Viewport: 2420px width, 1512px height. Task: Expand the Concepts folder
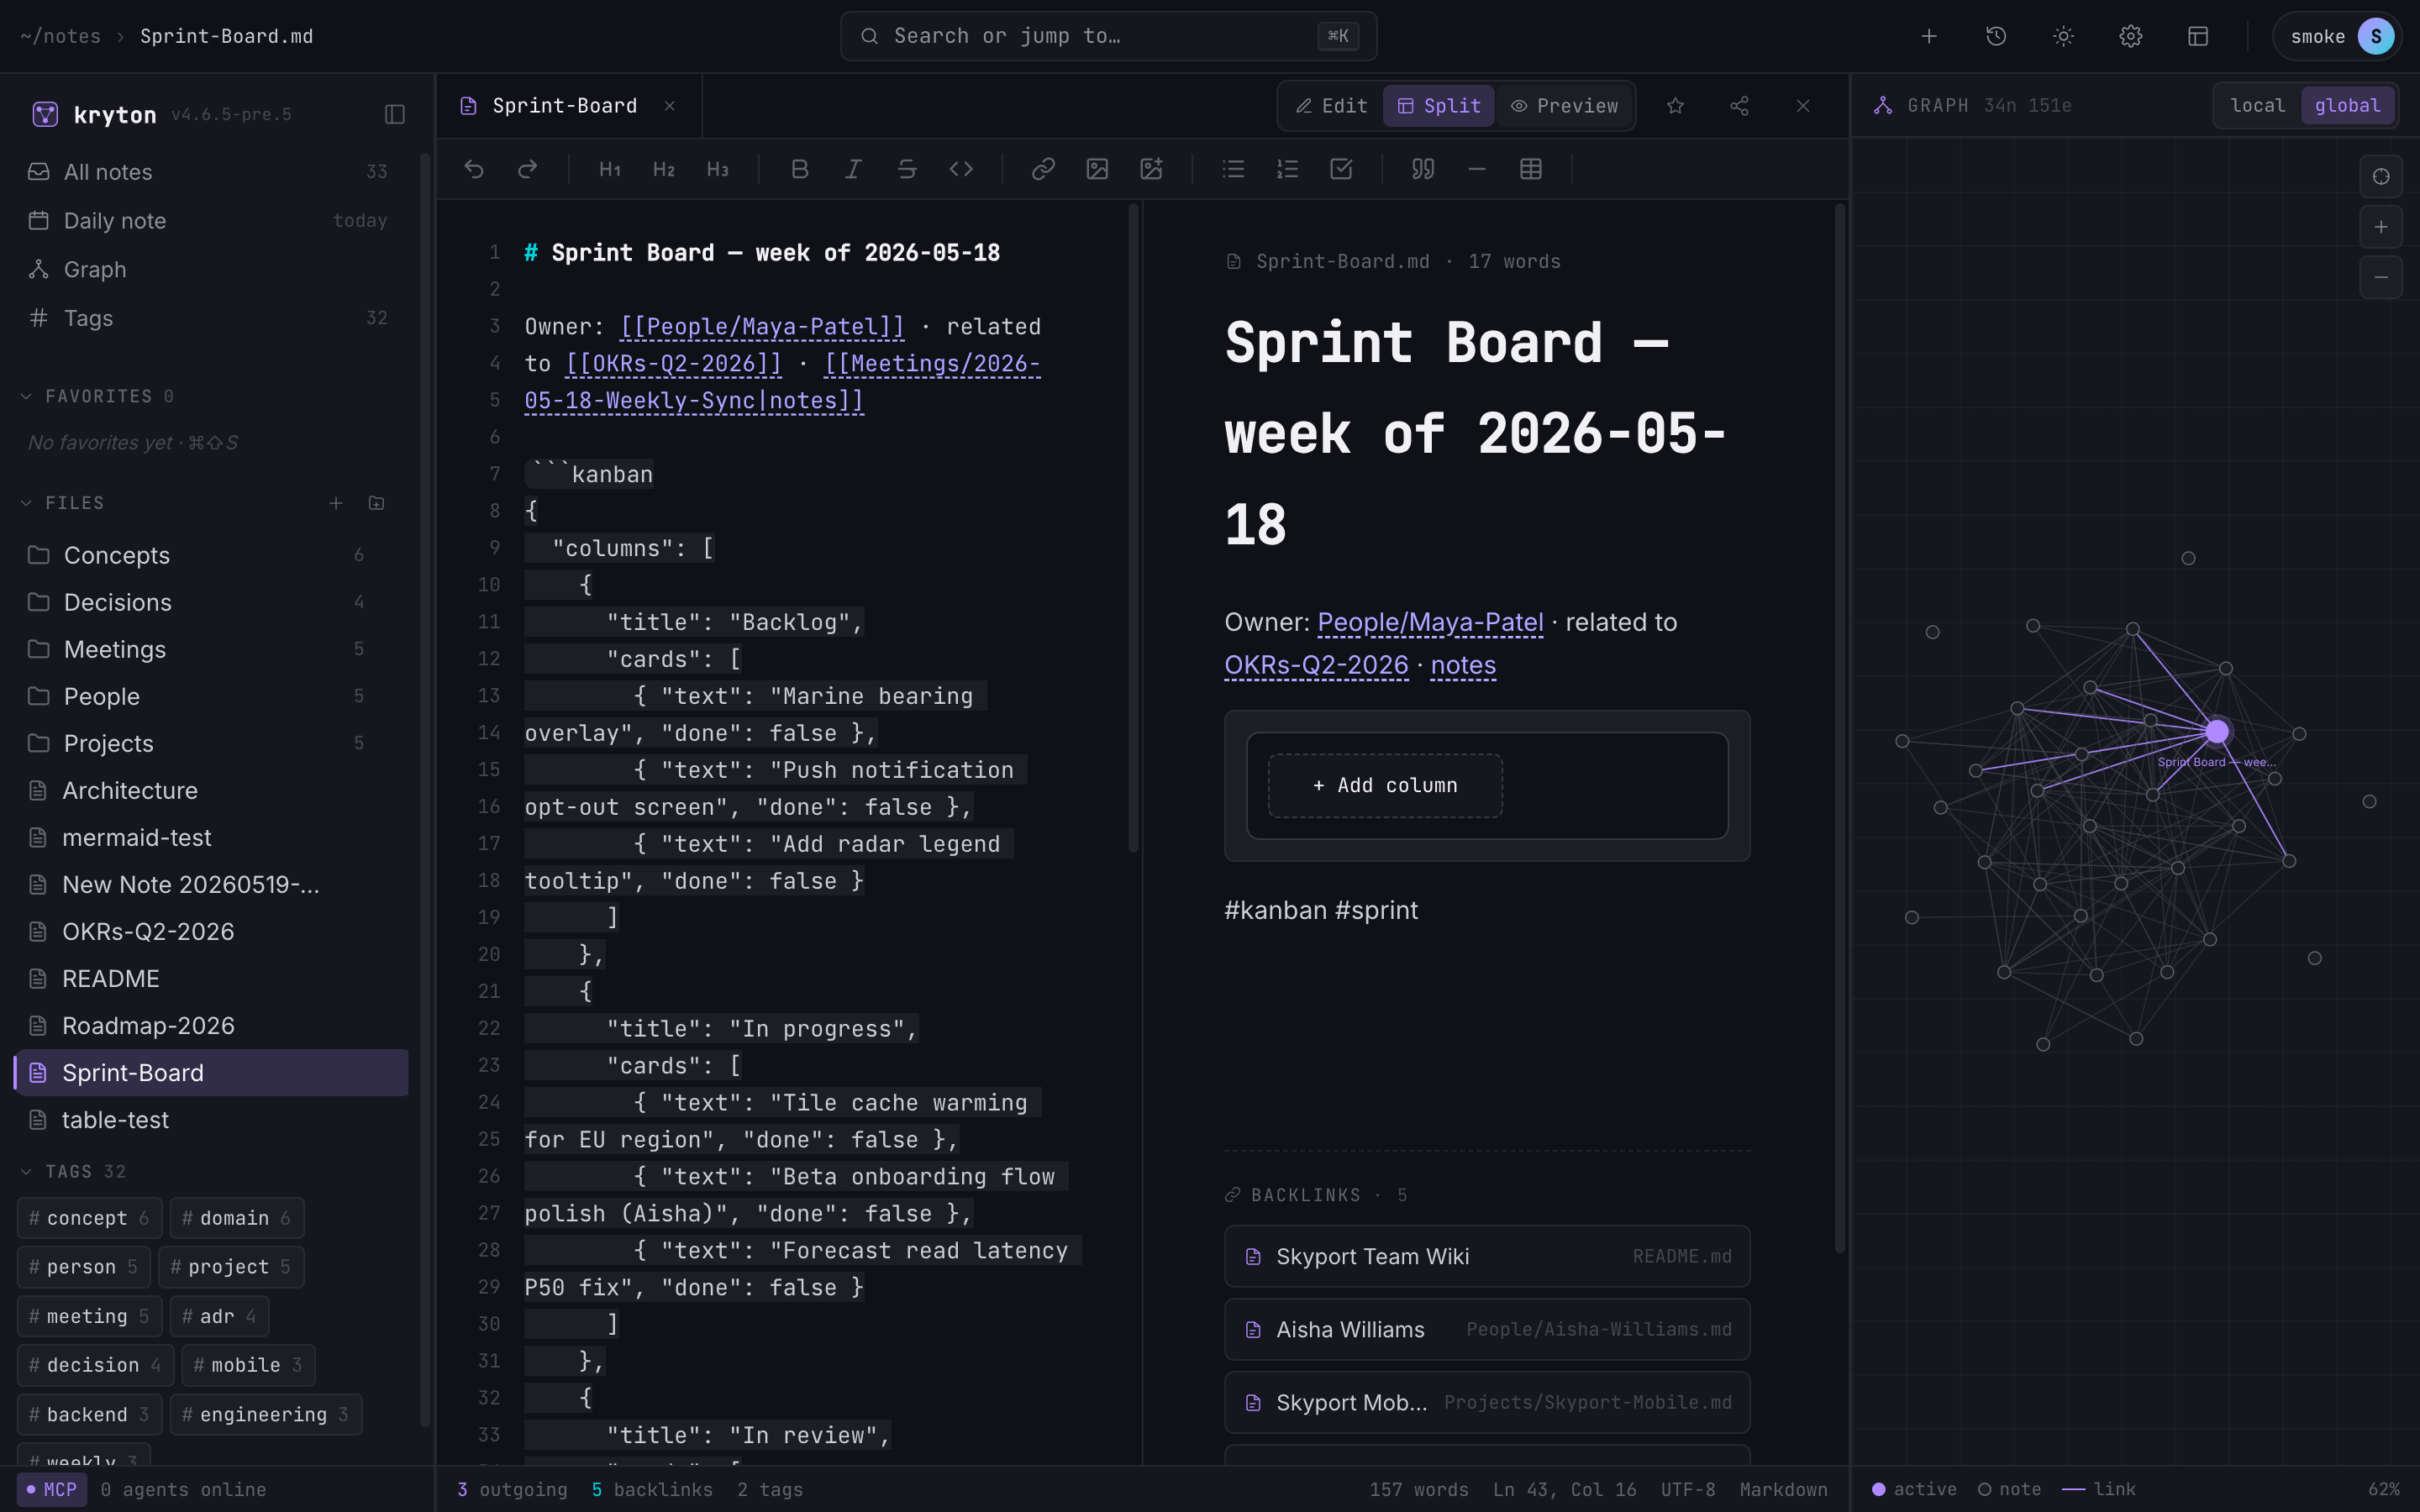(210, 555)
